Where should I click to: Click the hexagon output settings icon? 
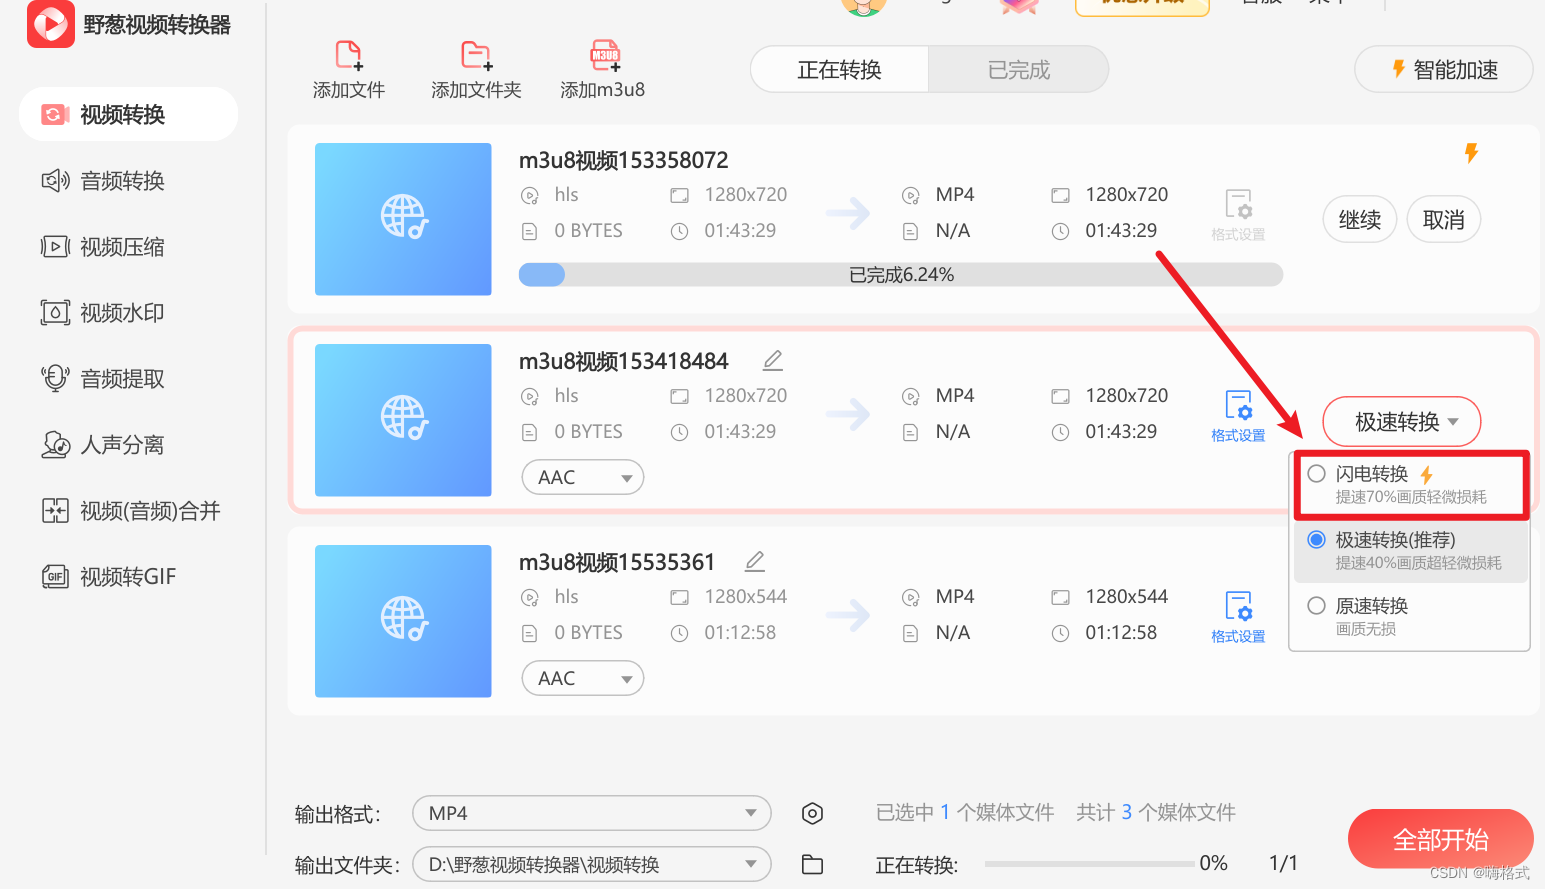pyautogui.click(x=812, y=813)
